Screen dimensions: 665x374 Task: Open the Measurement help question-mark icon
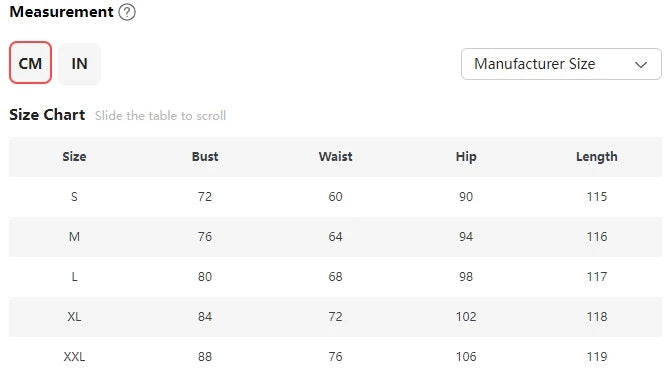point(127,12)
